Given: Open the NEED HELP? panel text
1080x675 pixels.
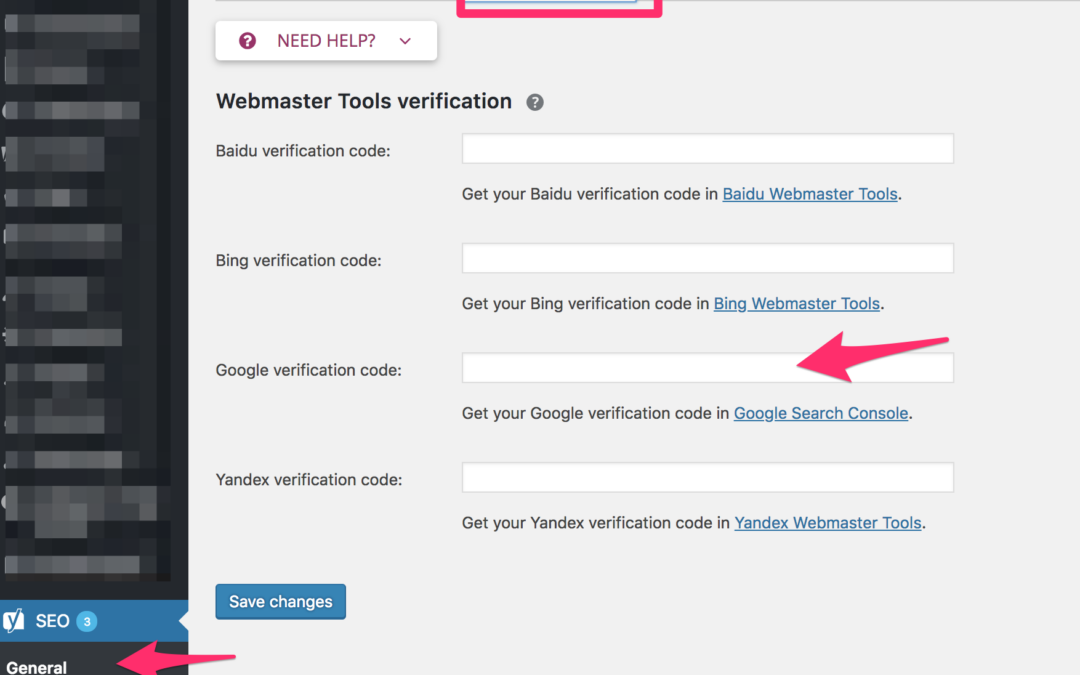Looking at the screenshot, I should point(326,41).
